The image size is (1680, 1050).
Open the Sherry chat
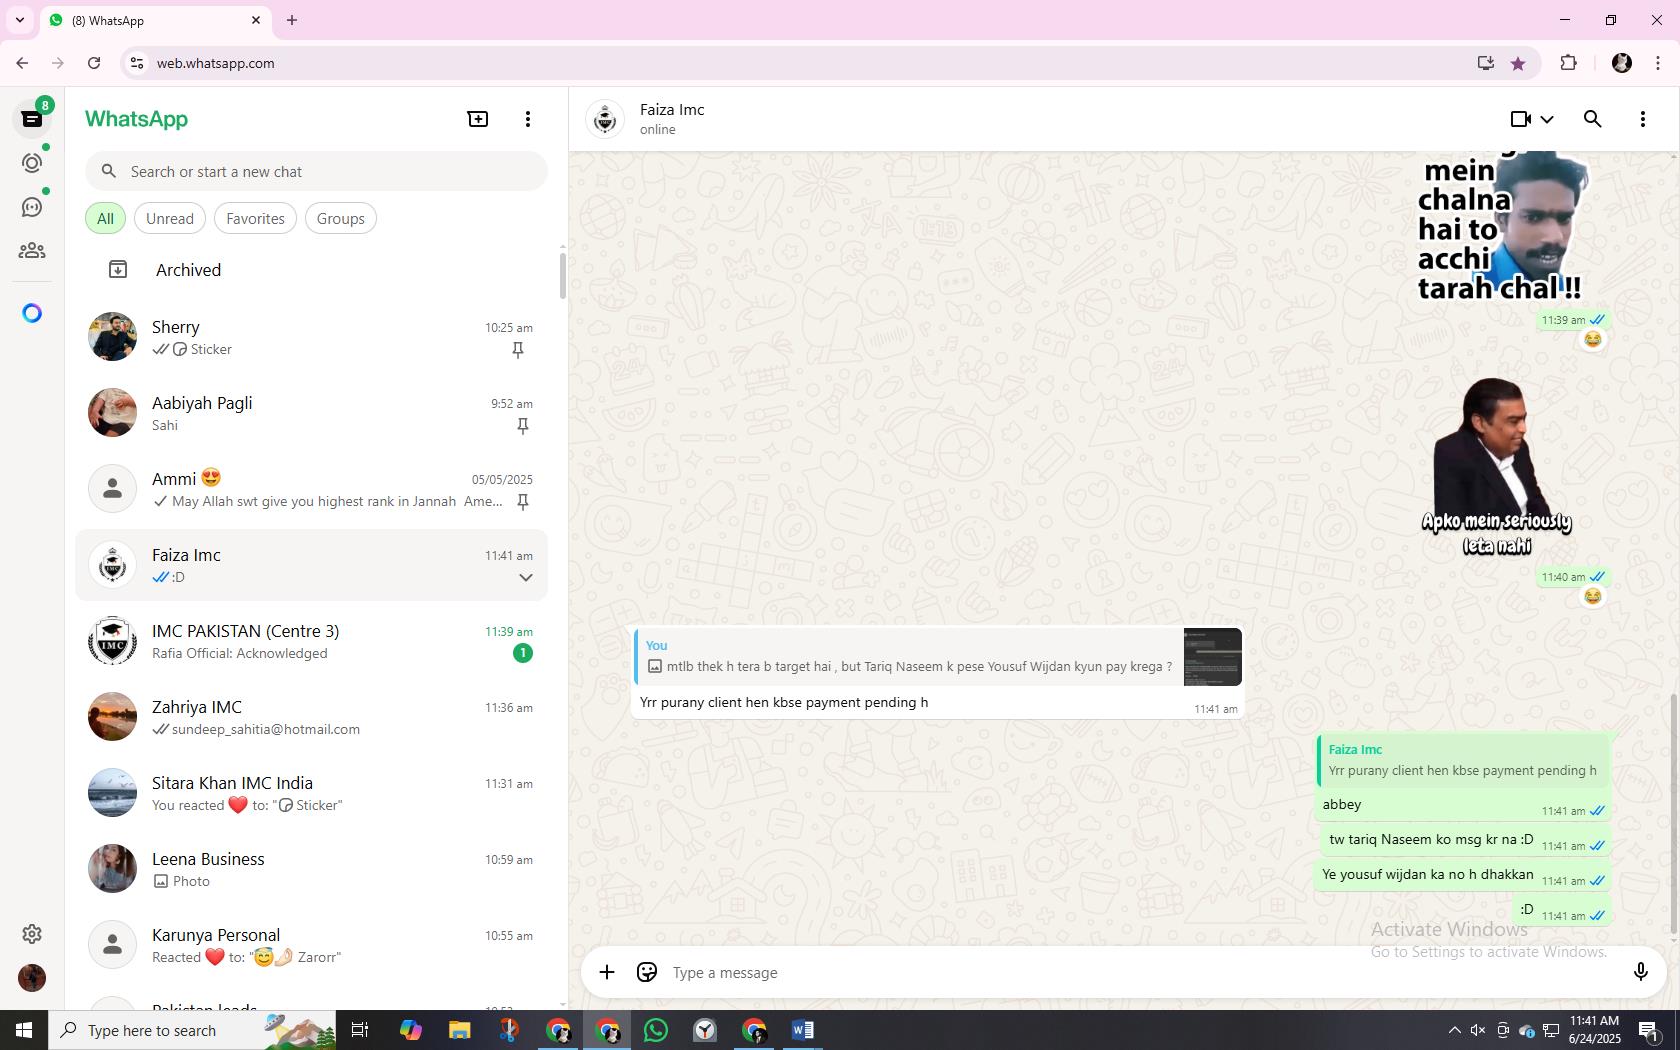pos(312,338)
